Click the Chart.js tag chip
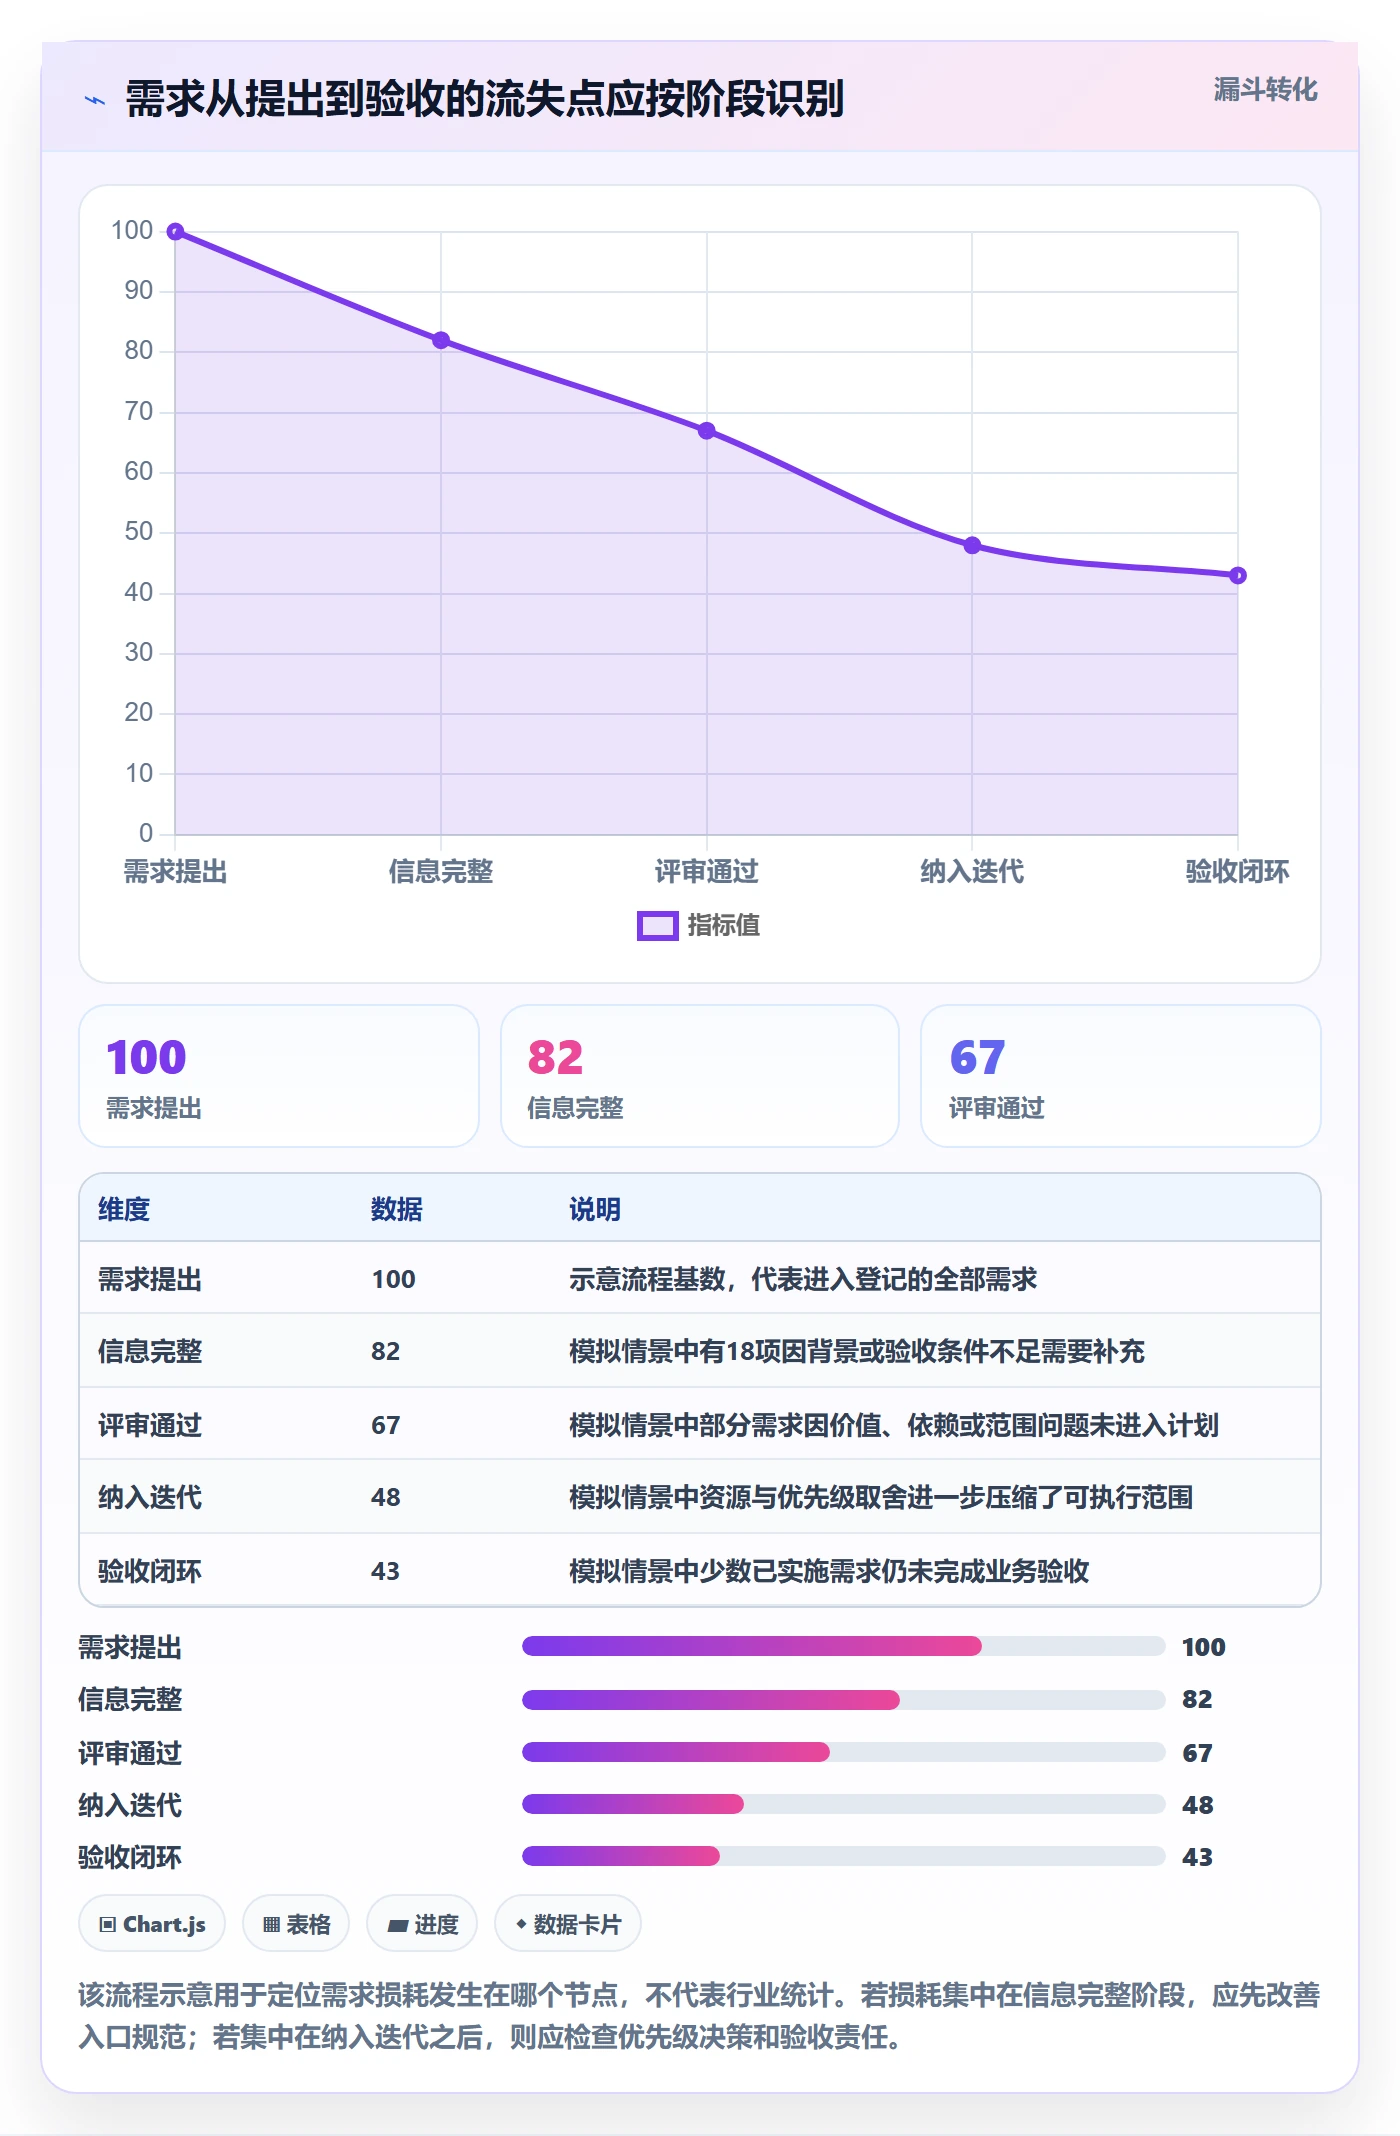Viewport: 1400px width, 2136px height. (x=152, y=1923)
